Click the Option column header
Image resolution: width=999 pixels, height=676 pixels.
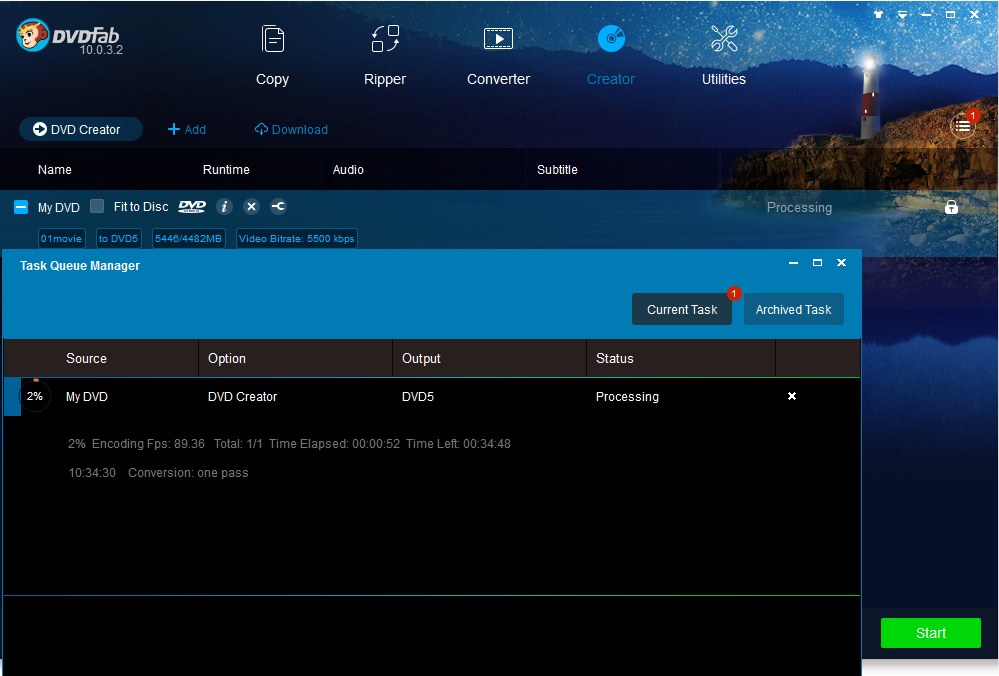pyautogui.click(x=227, y=358)
